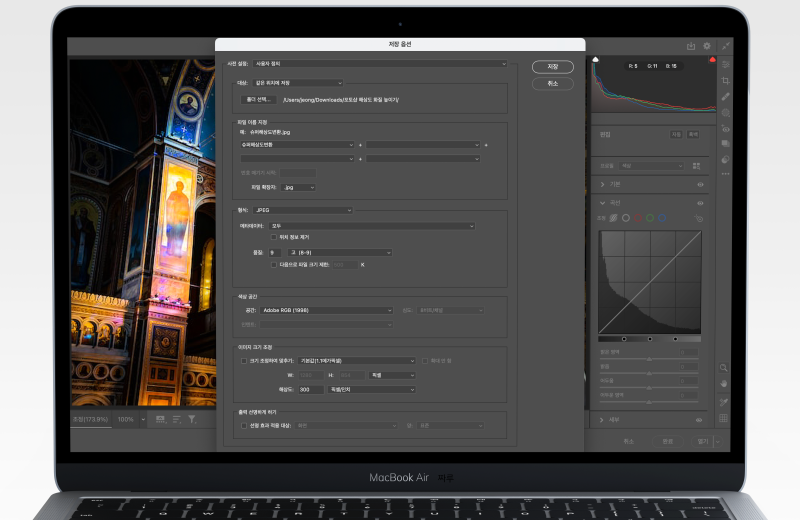Toggle visibility eye of Detail panel
Screen dimensions: 800x520
pos(699,420)
